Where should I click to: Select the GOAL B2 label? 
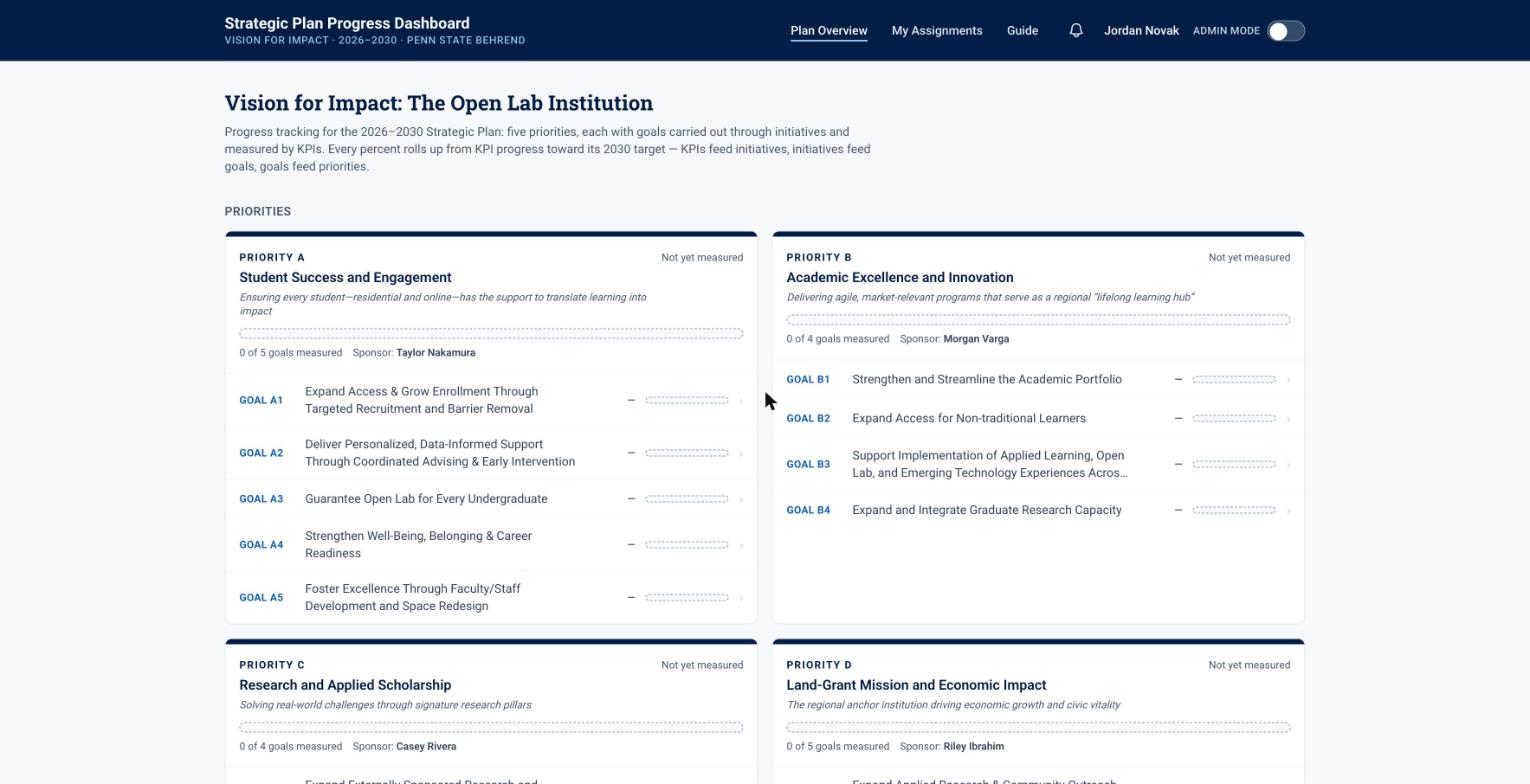(x=808, y=419)
